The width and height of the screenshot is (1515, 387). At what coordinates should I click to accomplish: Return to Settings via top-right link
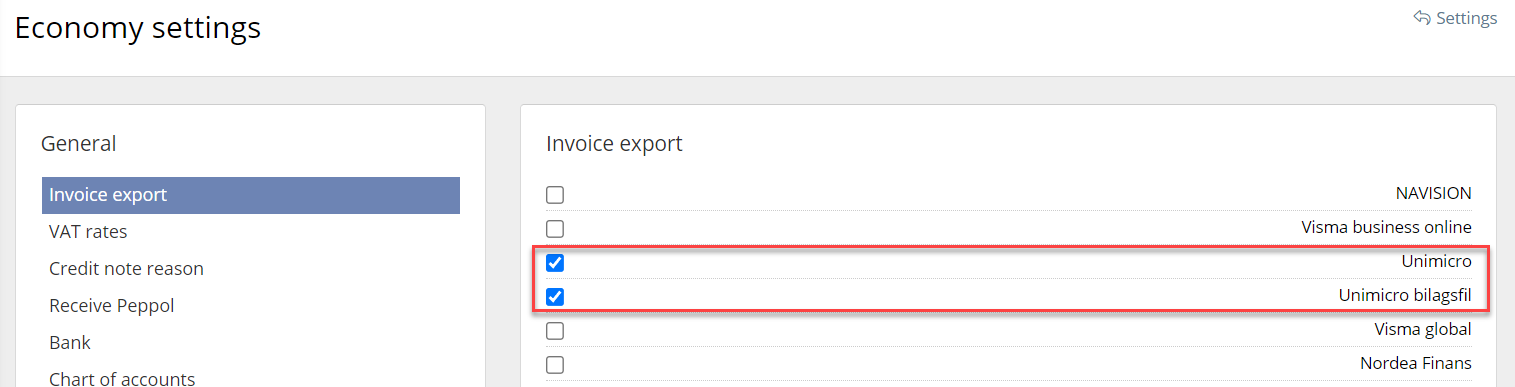point(1455,18)
